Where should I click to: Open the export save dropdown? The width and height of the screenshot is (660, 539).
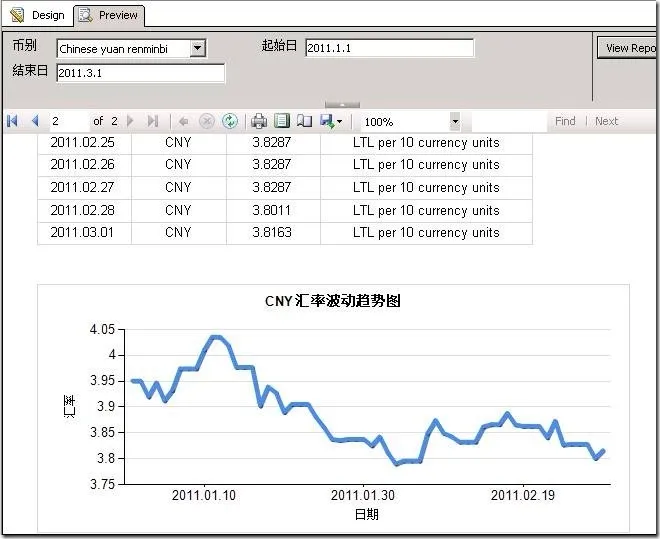pyautogui.click(x=331, y=122)
